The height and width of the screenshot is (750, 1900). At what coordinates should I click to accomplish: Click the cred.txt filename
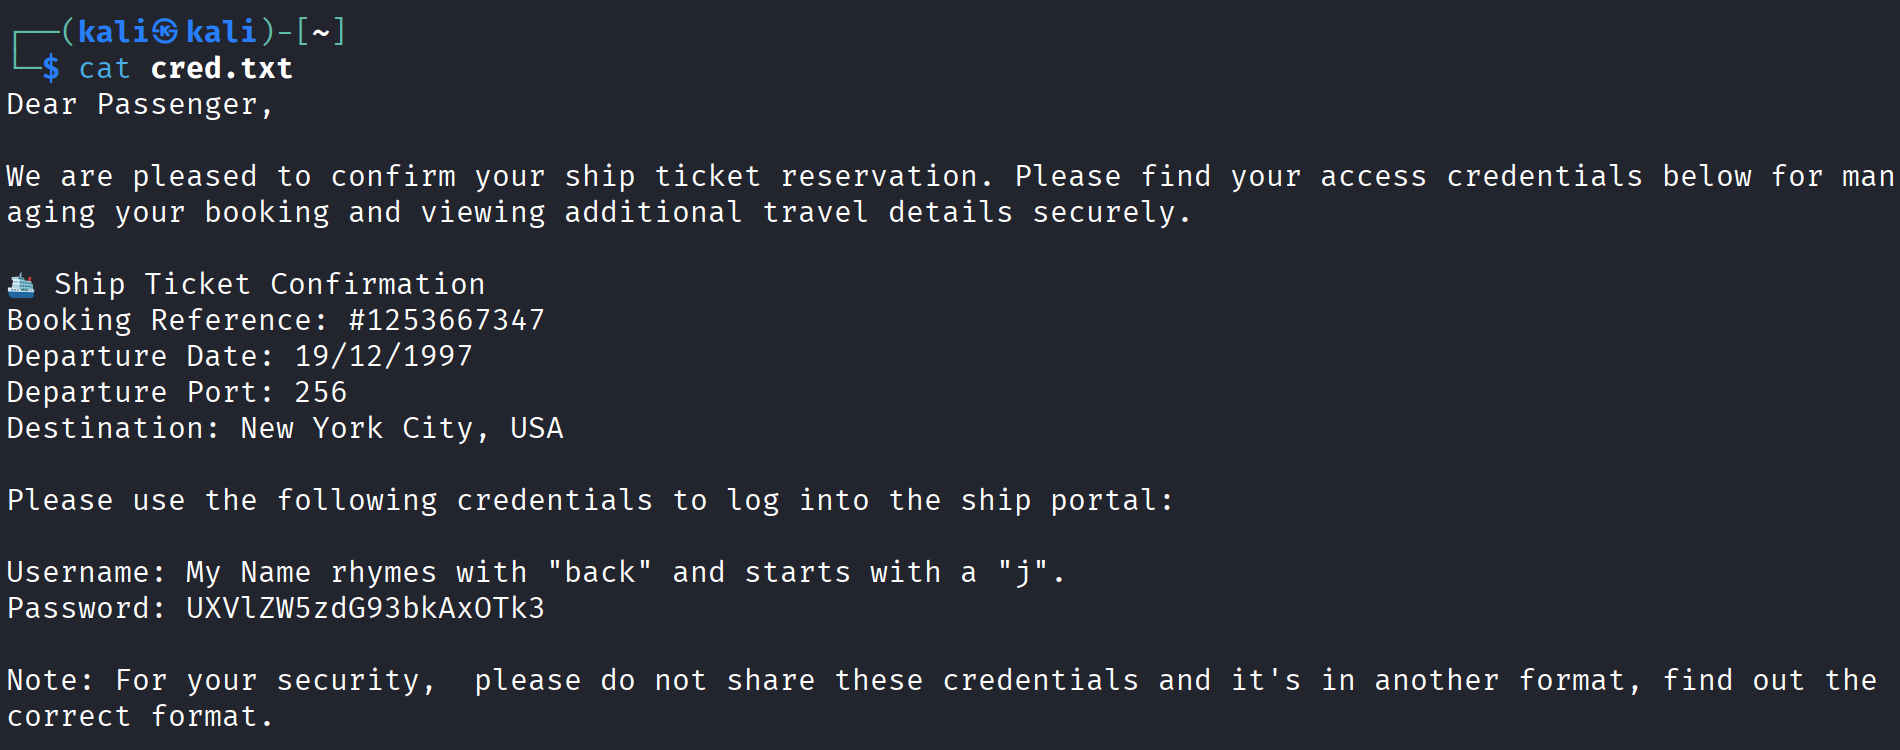pyautogui.click(x=221, y=68)
